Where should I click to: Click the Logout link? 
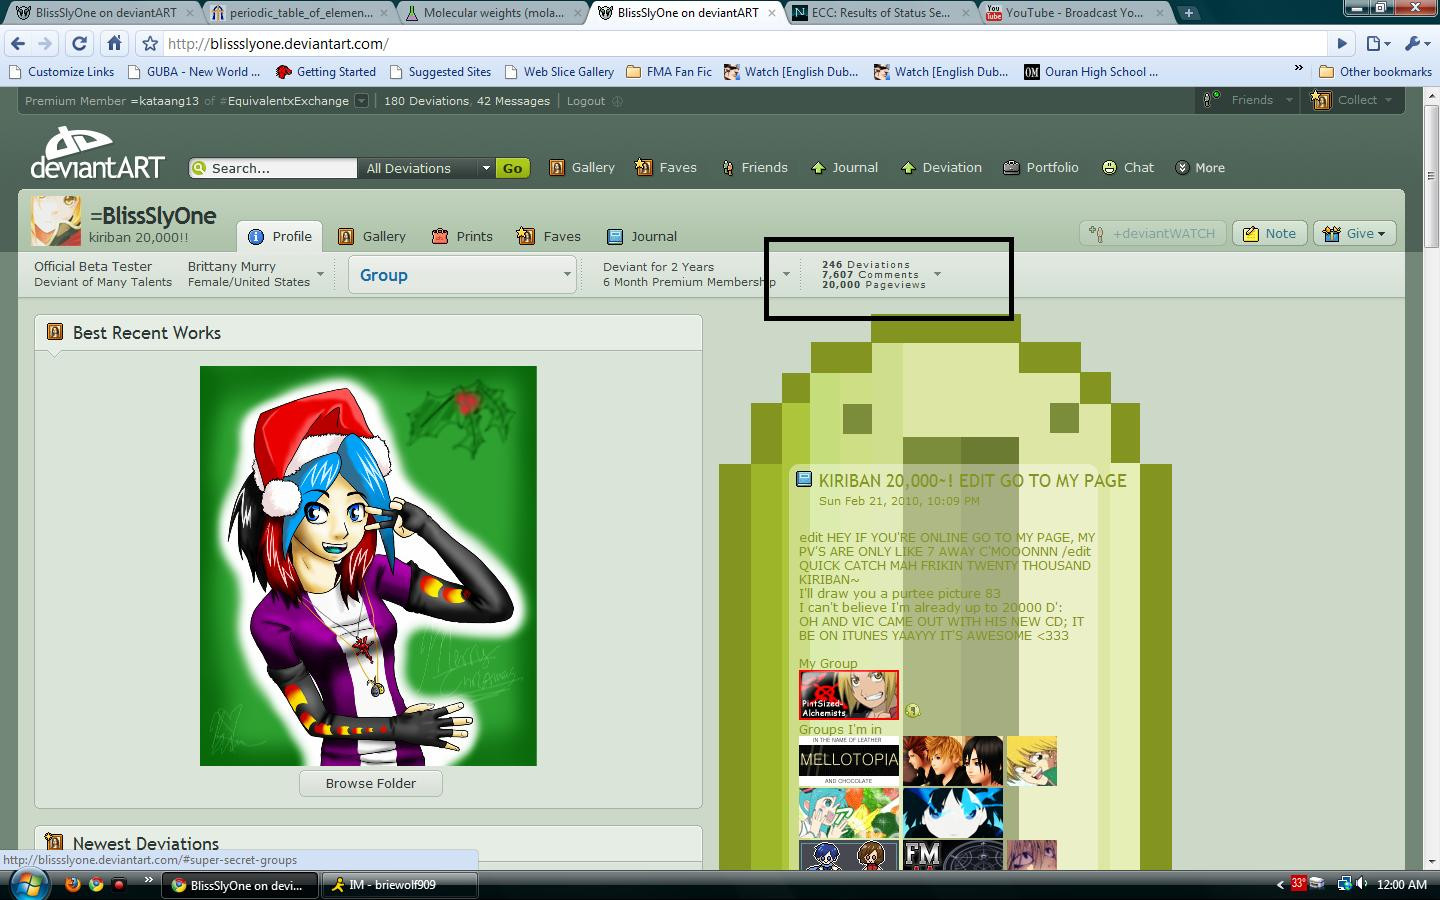[586, 101]
